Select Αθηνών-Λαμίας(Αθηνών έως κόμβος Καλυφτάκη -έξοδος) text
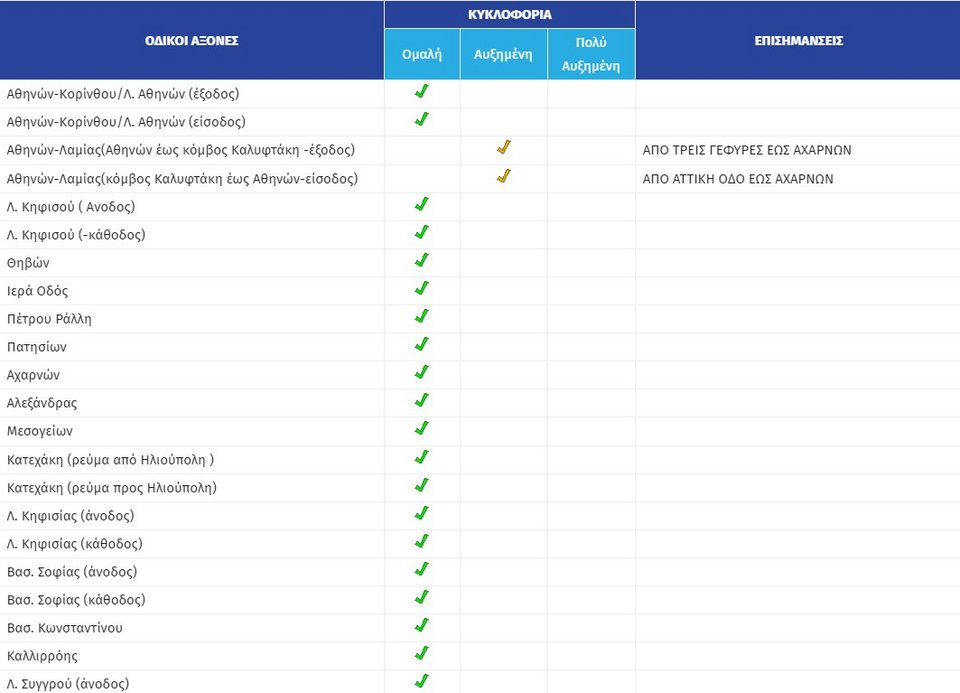The height and width of the screenshot is (693, 960). [x=181, y=150]
